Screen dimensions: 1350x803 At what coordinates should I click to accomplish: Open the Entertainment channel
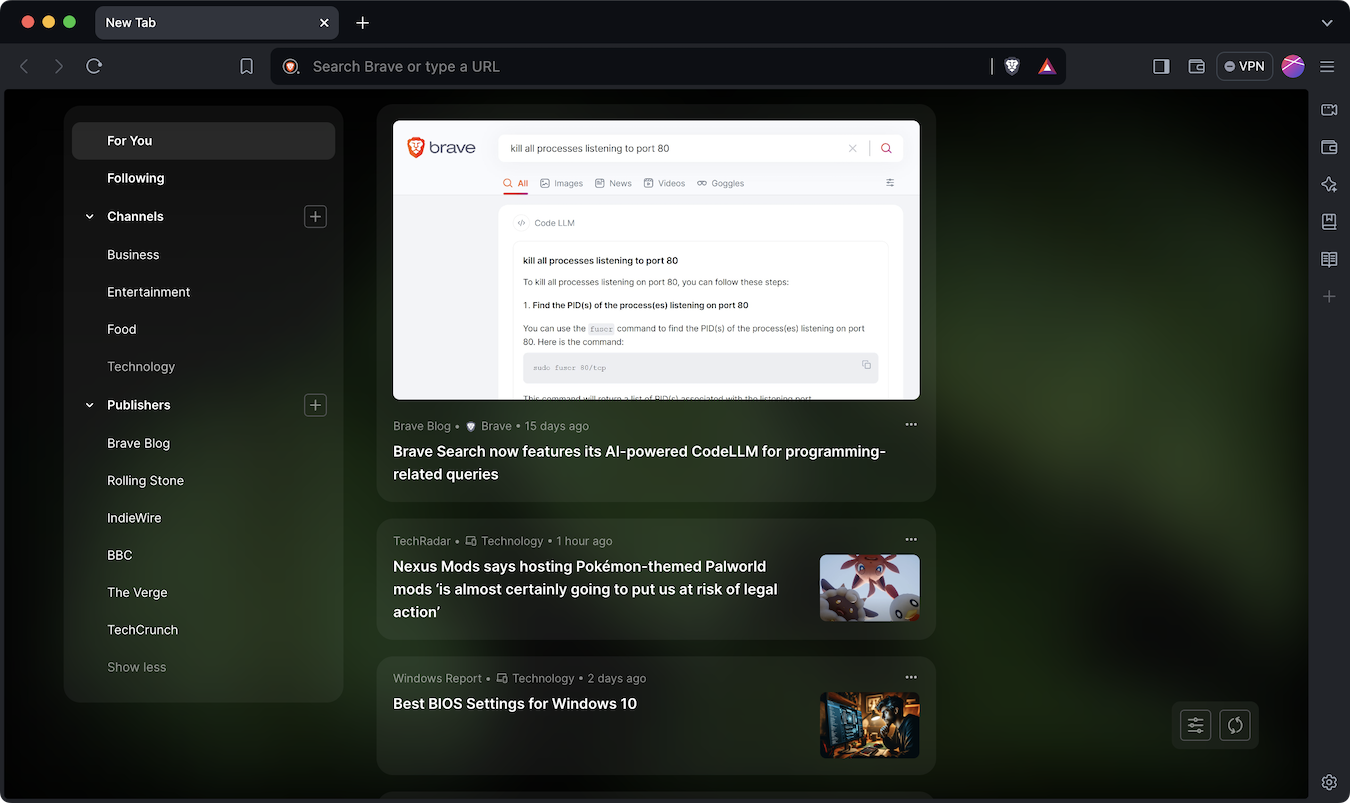148,292
